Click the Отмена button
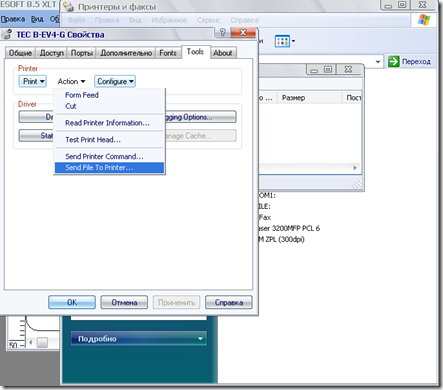443x390 pixels. [x=124, y=302]
